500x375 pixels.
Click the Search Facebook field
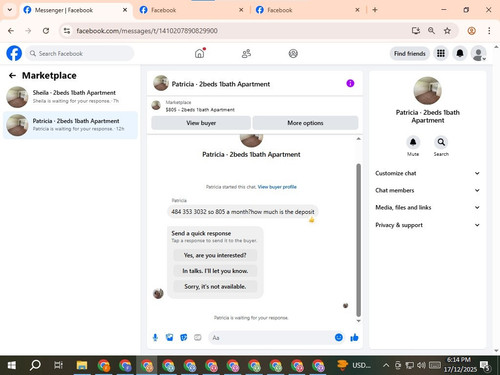[x=80, y=53]
